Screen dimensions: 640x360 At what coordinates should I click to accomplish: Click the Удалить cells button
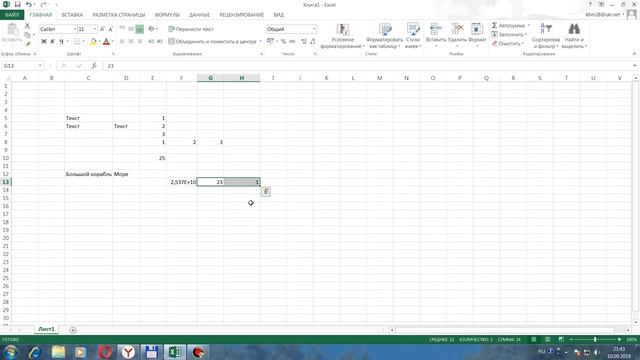[457, 35]
